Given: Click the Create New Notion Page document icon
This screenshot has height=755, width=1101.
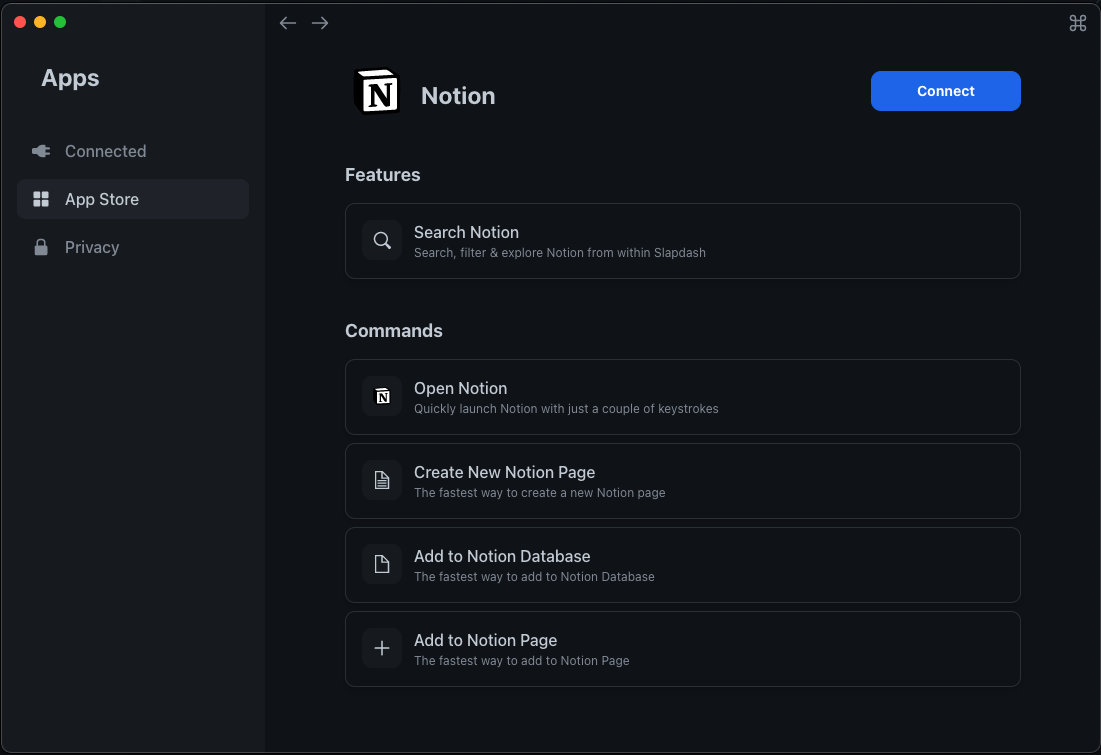Looking at the screenshot, I should [382, 480].
